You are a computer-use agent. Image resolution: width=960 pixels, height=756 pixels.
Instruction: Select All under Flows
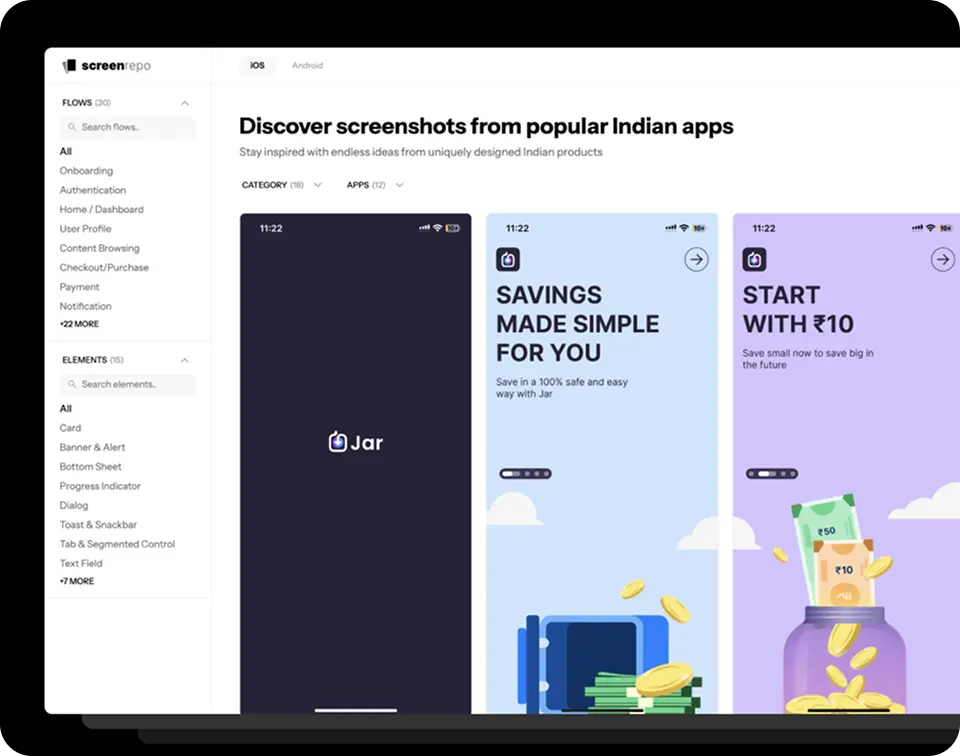click(x=66, y=151)
